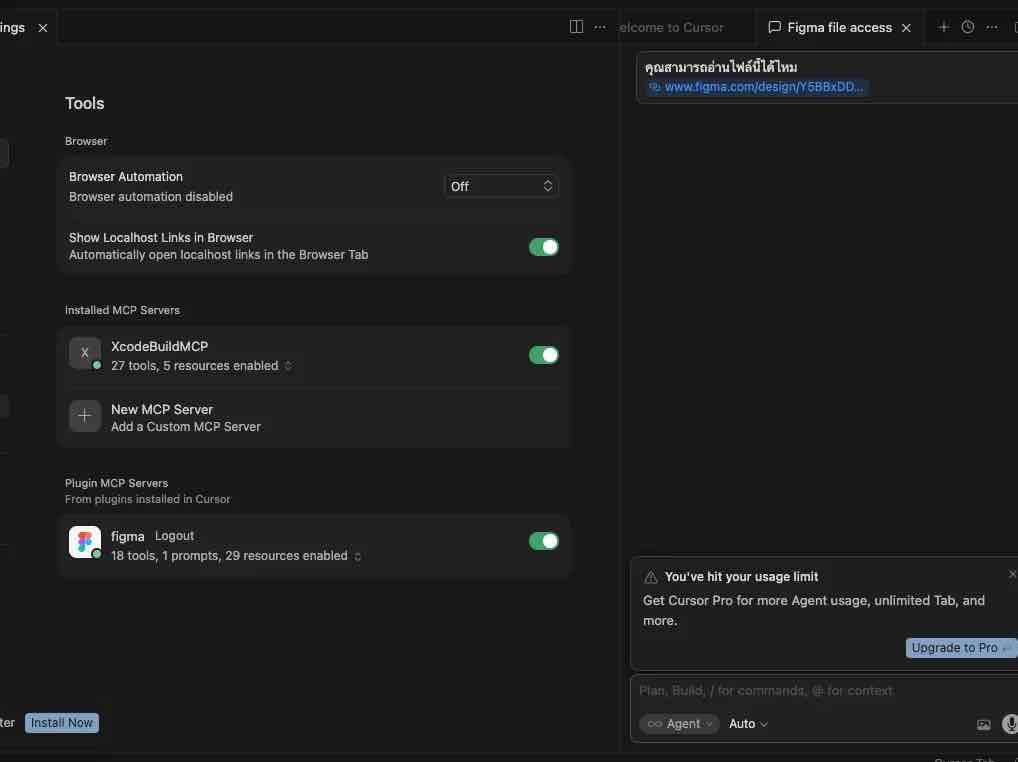Open the Auto model dropdown
This screenshot has height=762, width=1018.
[x=748, y=724]
